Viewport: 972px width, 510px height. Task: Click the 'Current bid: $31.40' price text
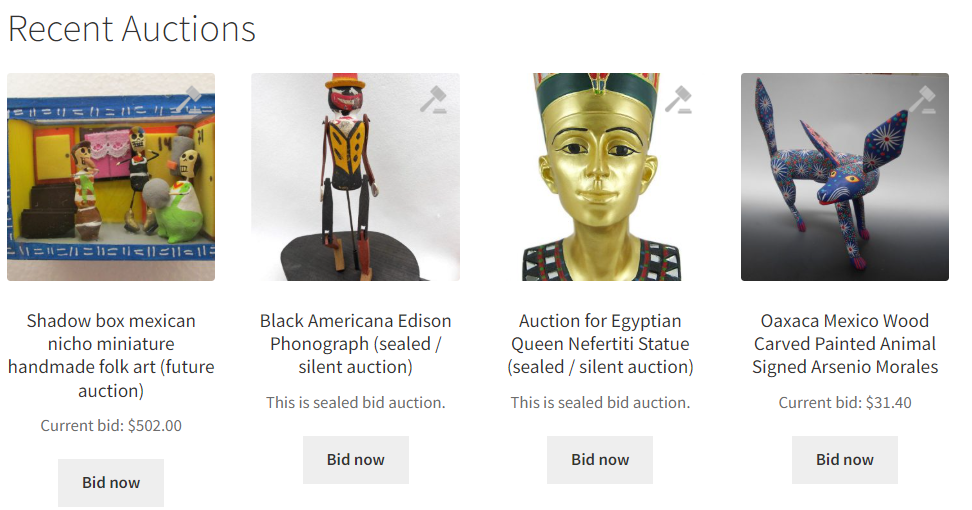pos(845,403)
